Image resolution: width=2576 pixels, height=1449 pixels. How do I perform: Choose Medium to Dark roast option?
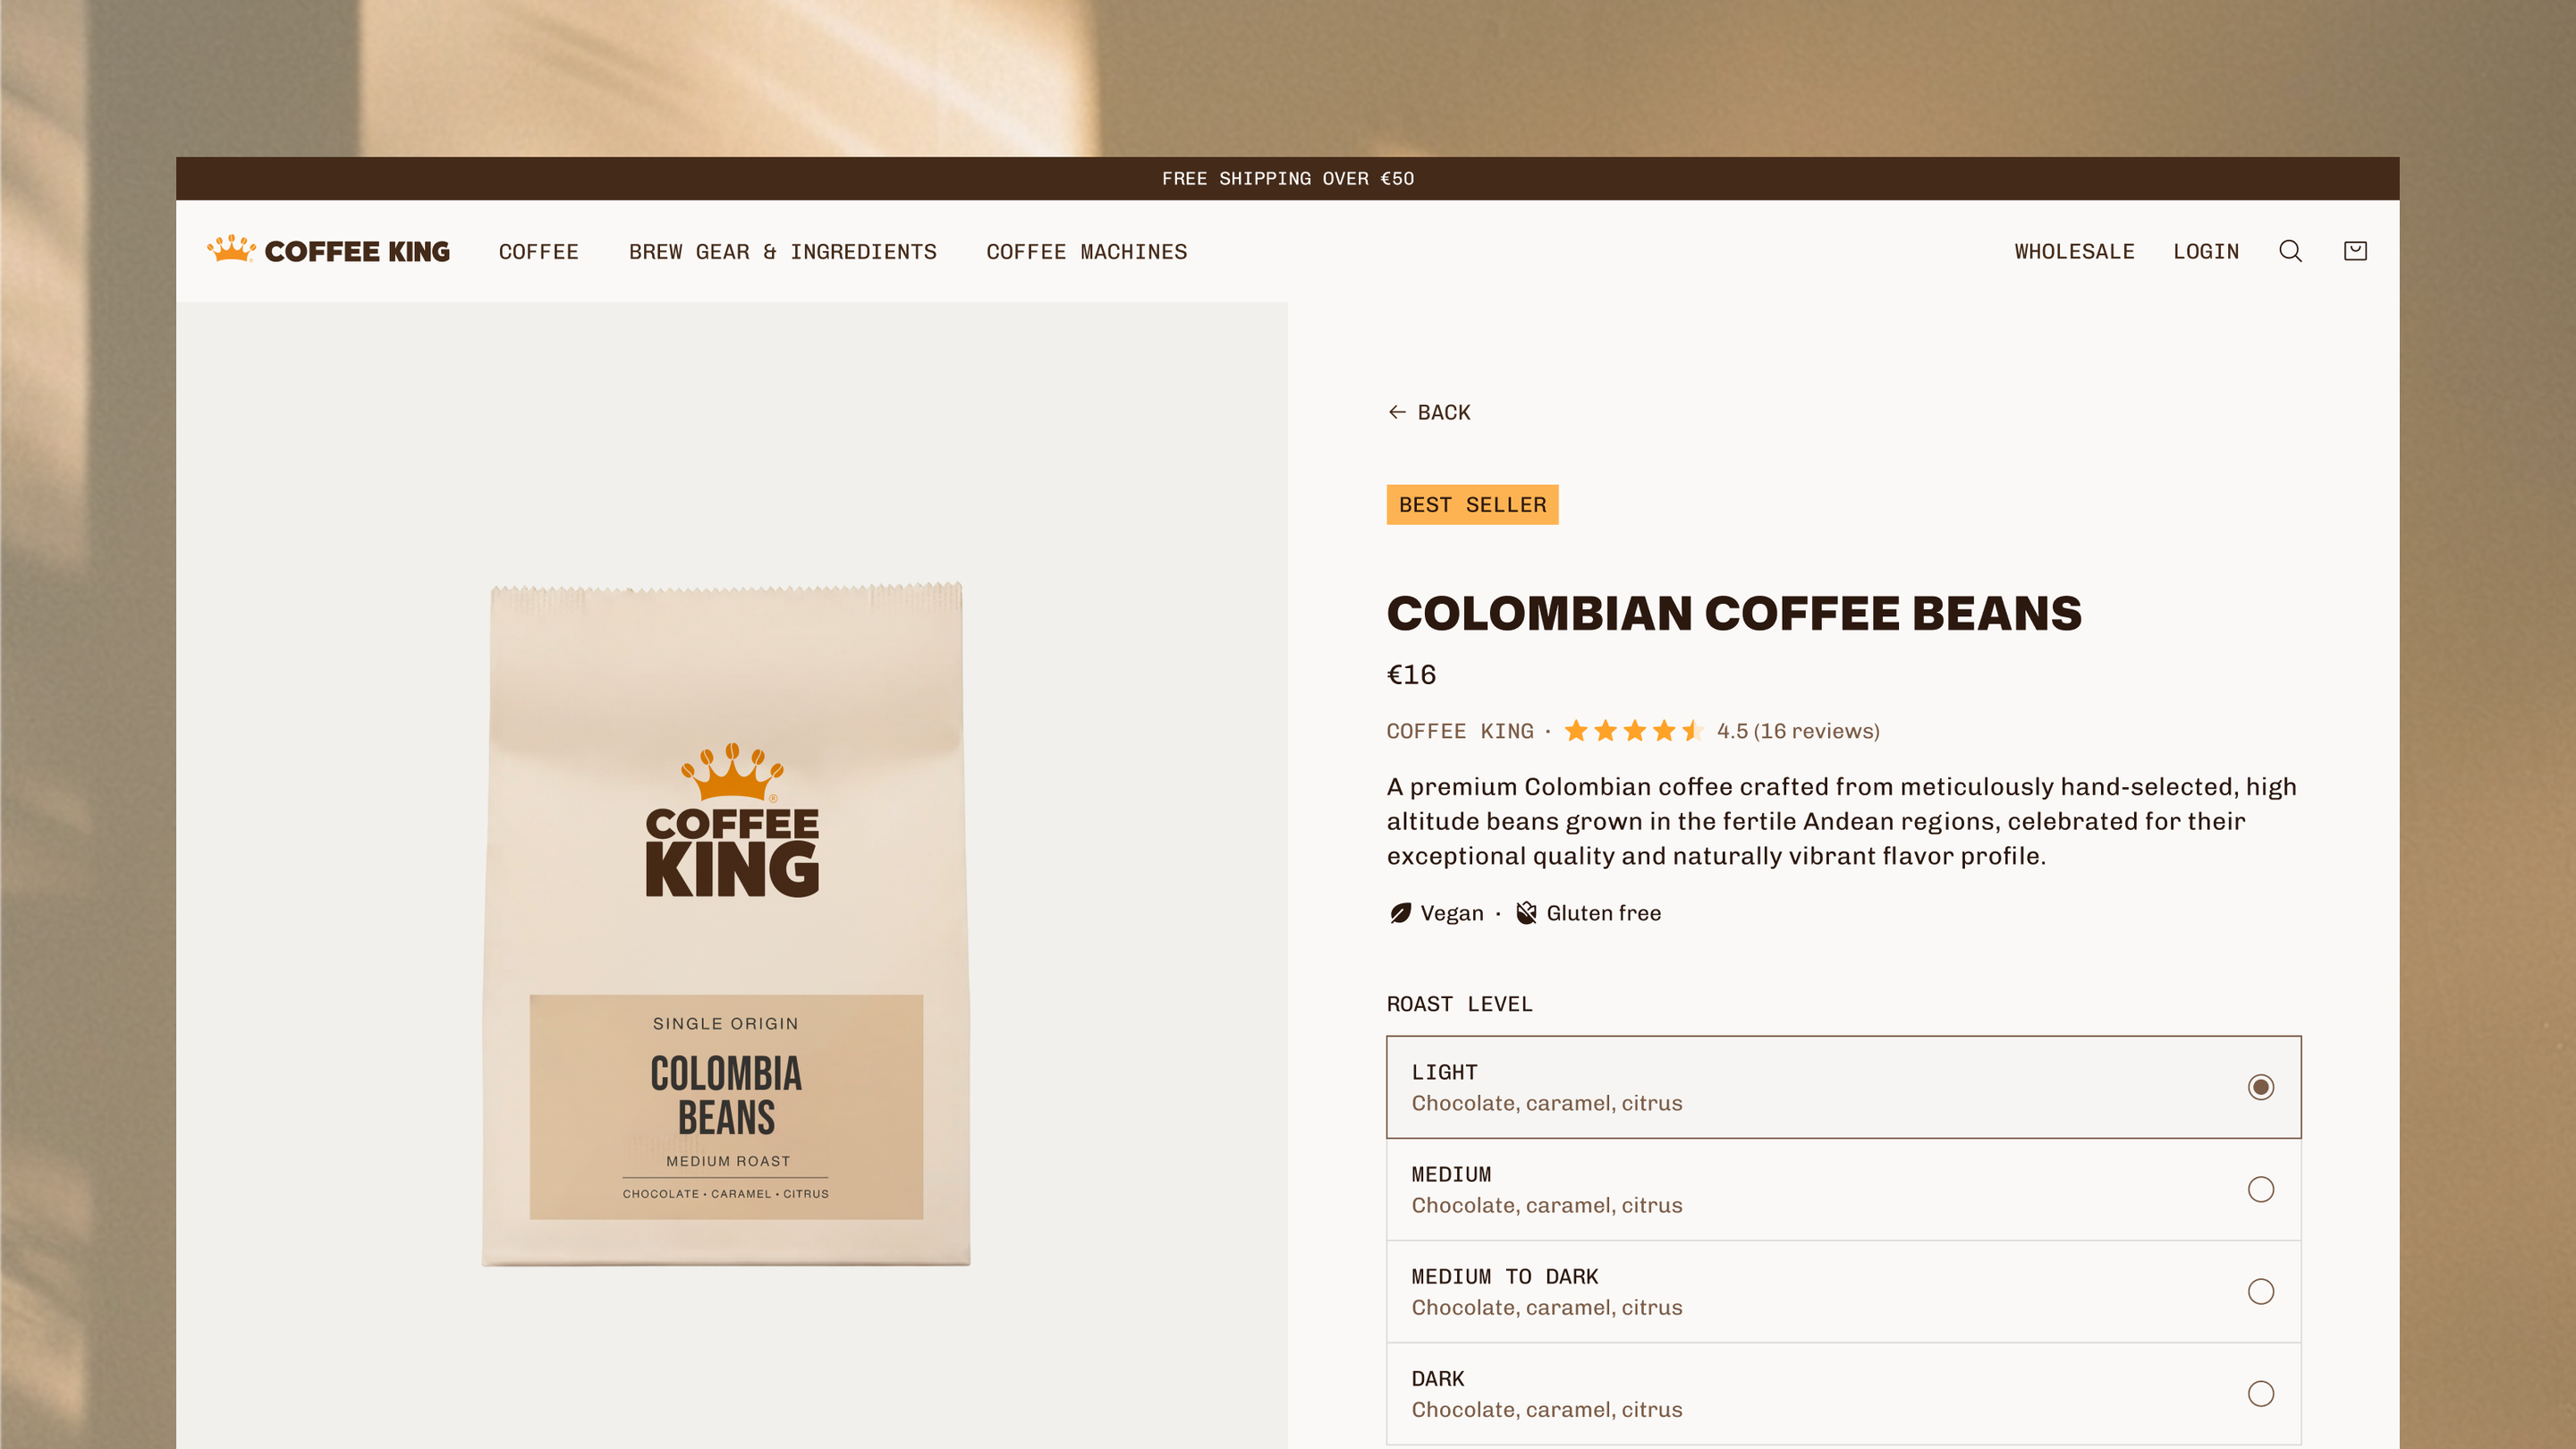point(1843,1292)
